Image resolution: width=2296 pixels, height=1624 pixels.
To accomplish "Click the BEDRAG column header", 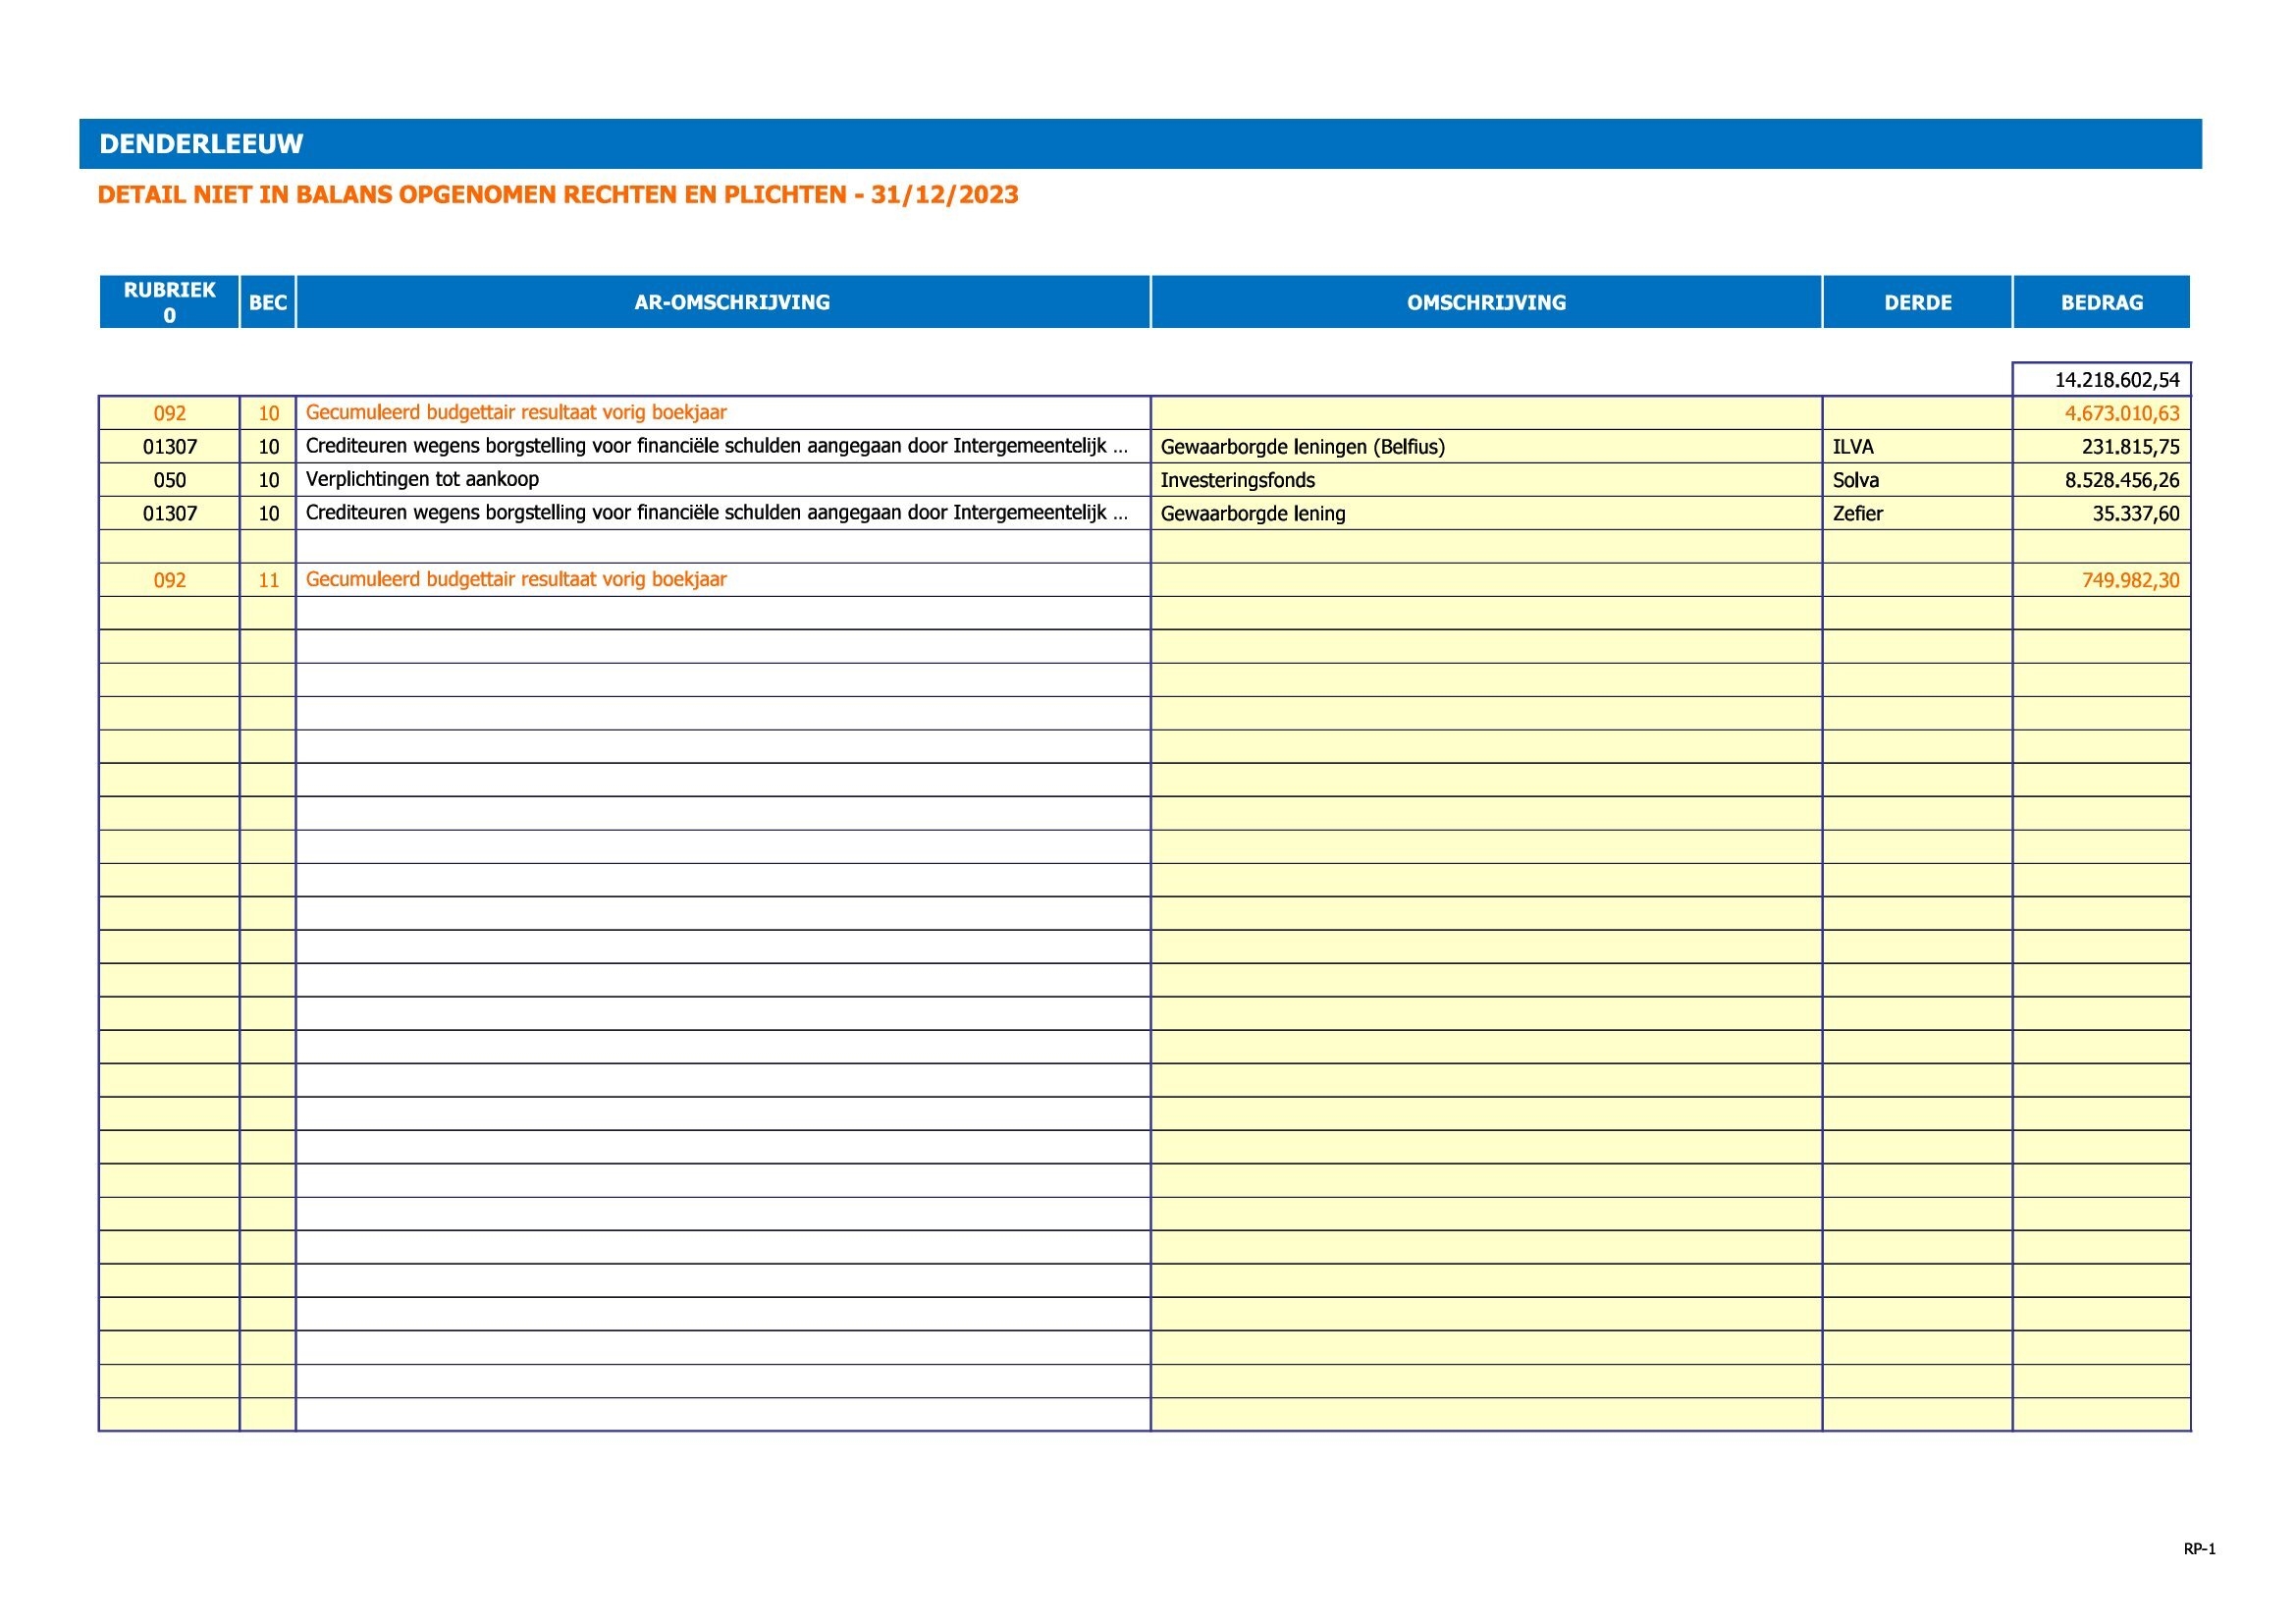I will click(2101, 302).
